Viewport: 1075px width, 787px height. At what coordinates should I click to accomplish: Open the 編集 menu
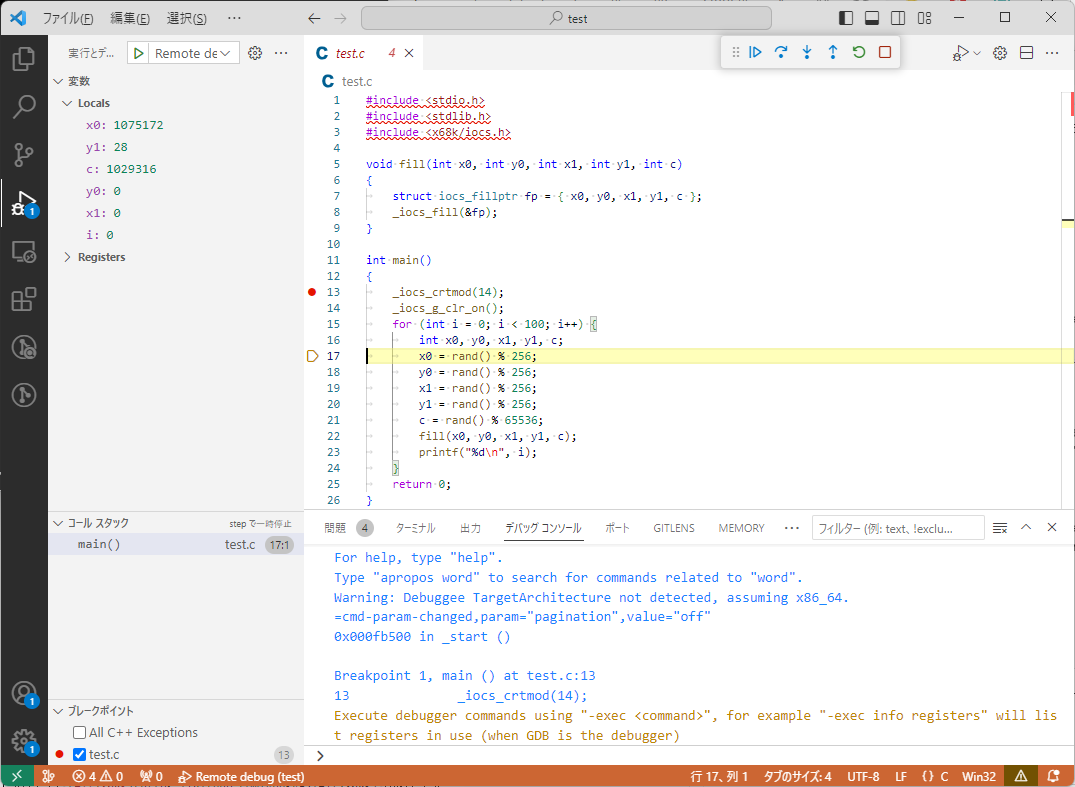pos(130,19)
